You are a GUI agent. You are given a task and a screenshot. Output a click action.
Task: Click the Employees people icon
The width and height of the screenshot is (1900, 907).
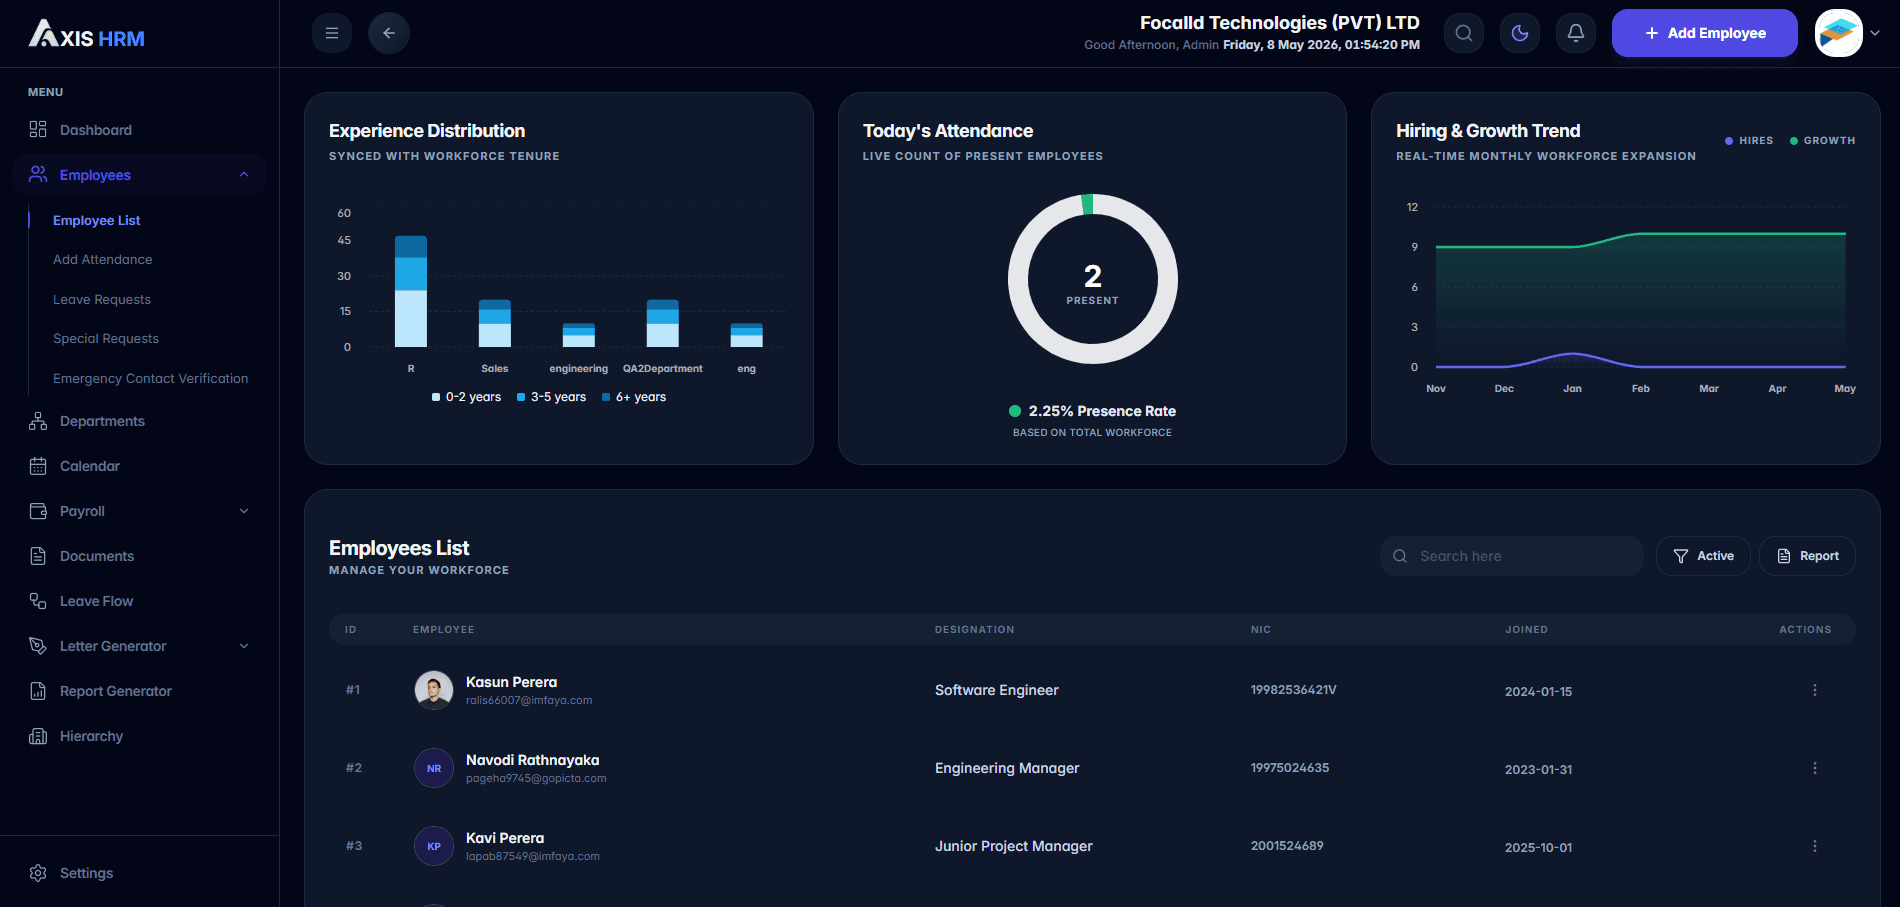(38, 174)
